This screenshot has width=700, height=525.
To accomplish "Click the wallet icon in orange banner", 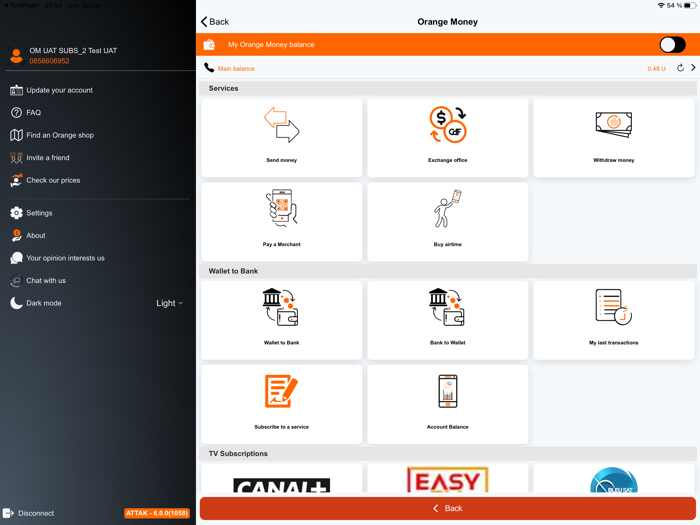I will tap(209, 45).
